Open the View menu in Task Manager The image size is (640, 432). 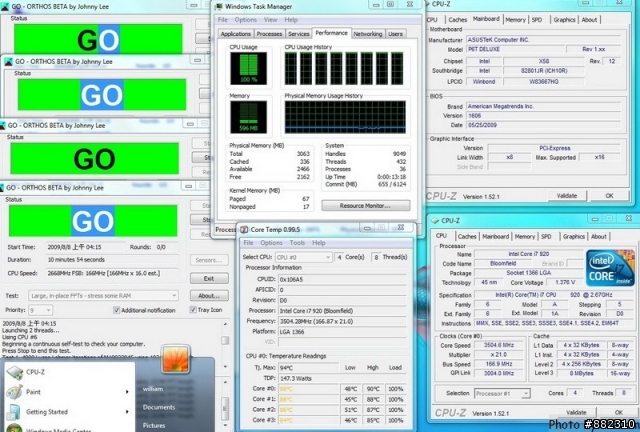pos(270,20)
